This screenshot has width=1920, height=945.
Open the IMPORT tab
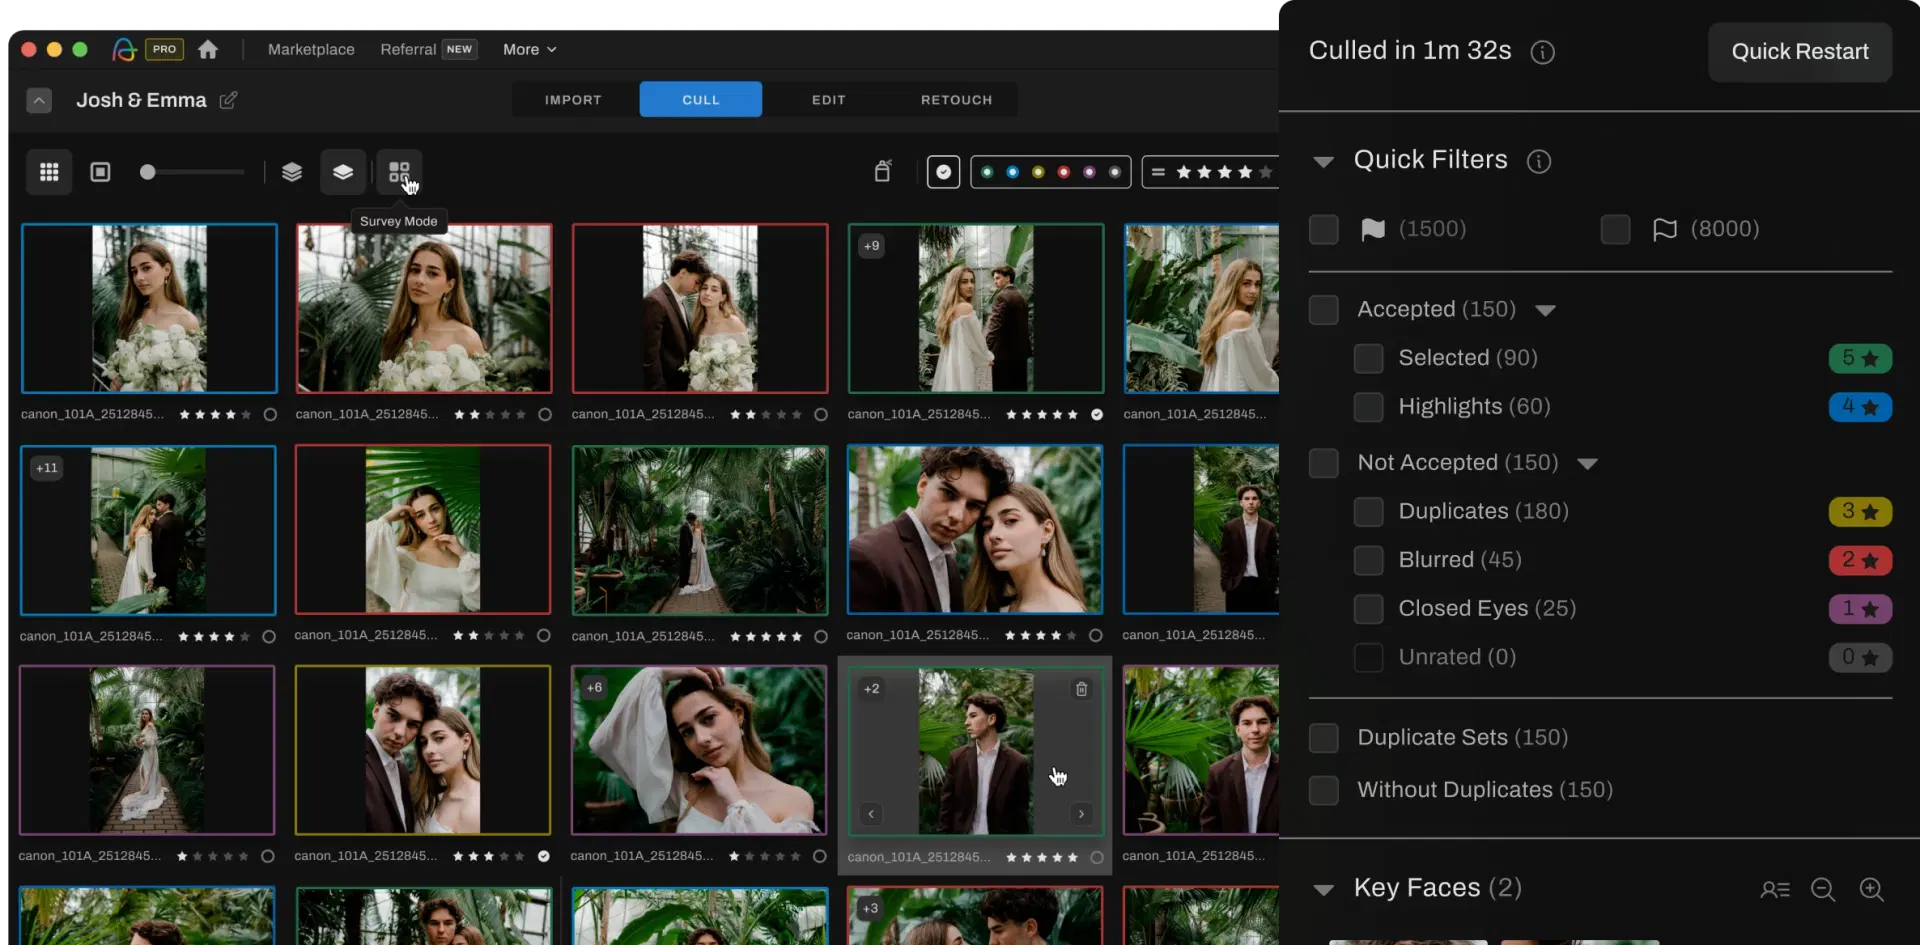tap(573, 100)
